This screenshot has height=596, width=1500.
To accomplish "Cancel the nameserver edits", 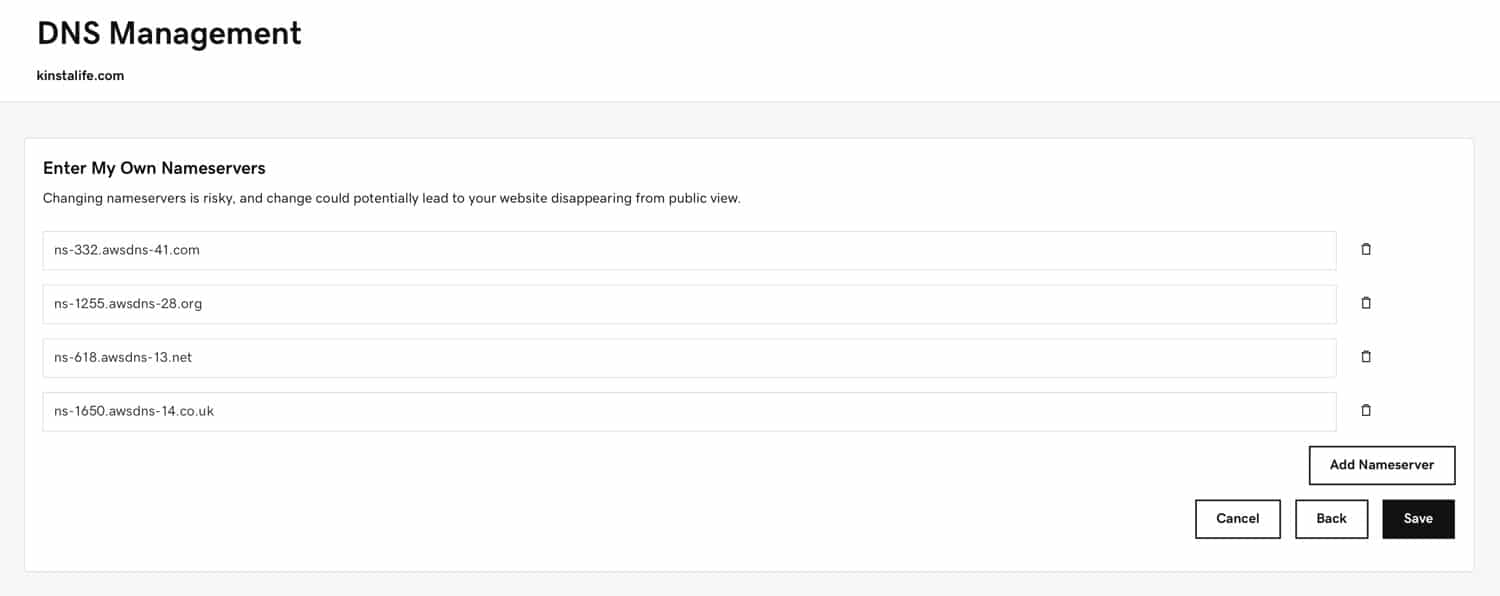I will tap(1238, 518).
